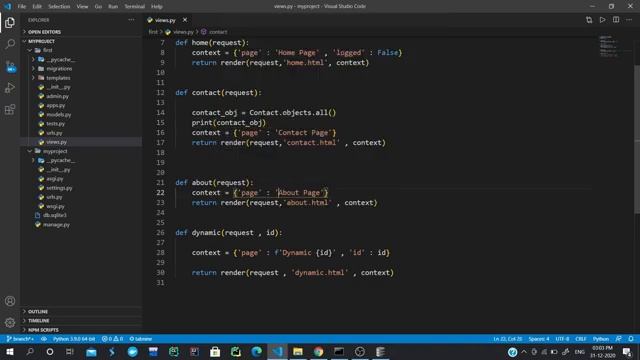Open wsgi.py in Explorer
The height and width of the screenshot is (360, 640).
click(x=82, y=206)
